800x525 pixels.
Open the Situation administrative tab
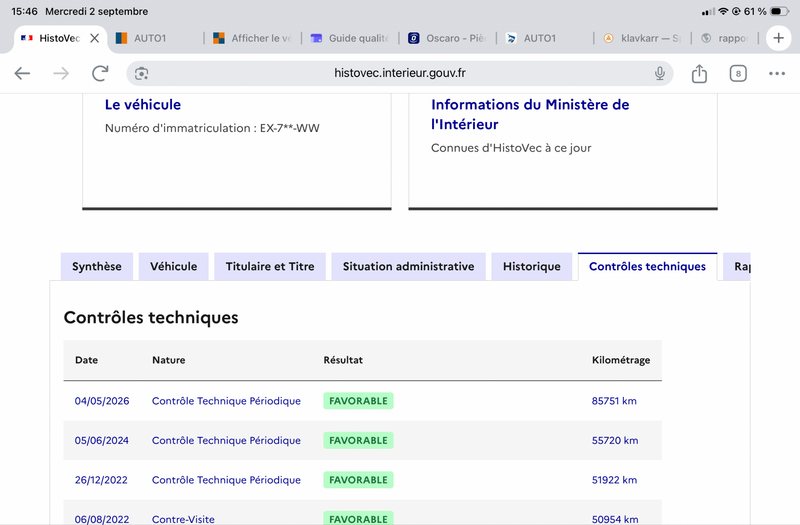(x=408, y=266)
